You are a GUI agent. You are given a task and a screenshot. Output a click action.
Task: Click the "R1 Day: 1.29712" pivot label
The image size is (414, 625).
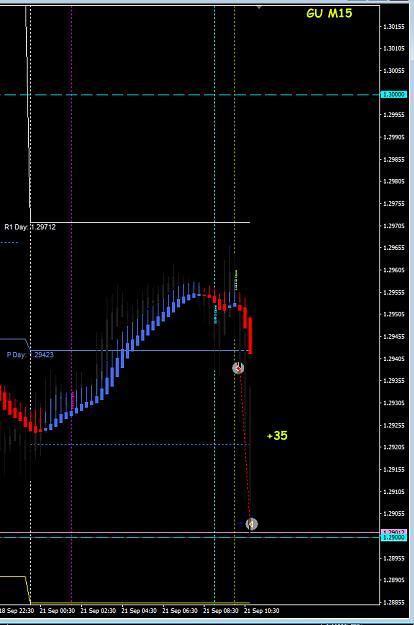[30, 227]
